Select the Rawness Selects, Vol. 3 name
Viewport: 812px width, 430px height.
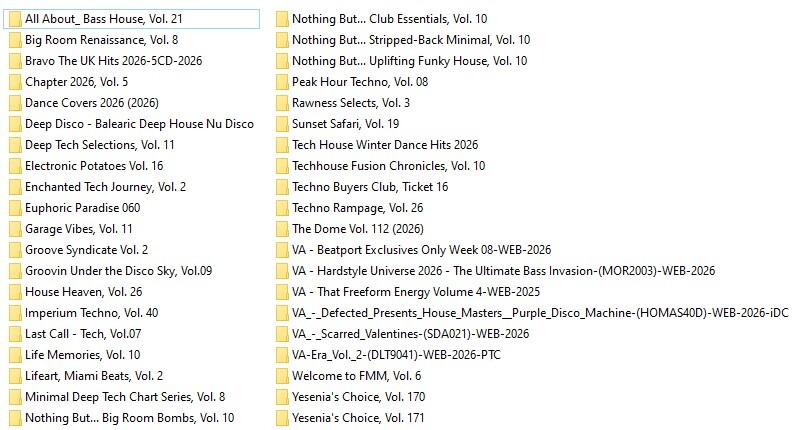[x=351, y=103]
